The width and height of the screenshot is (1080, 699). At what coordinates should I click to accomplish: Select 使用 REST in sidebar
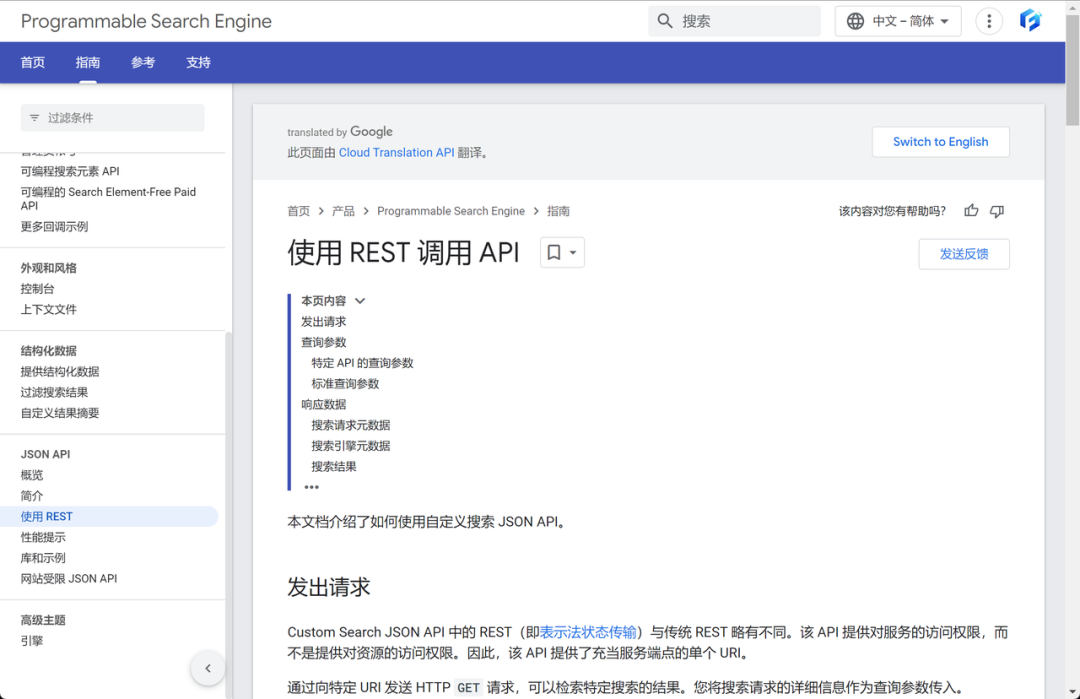pos(109,517)
